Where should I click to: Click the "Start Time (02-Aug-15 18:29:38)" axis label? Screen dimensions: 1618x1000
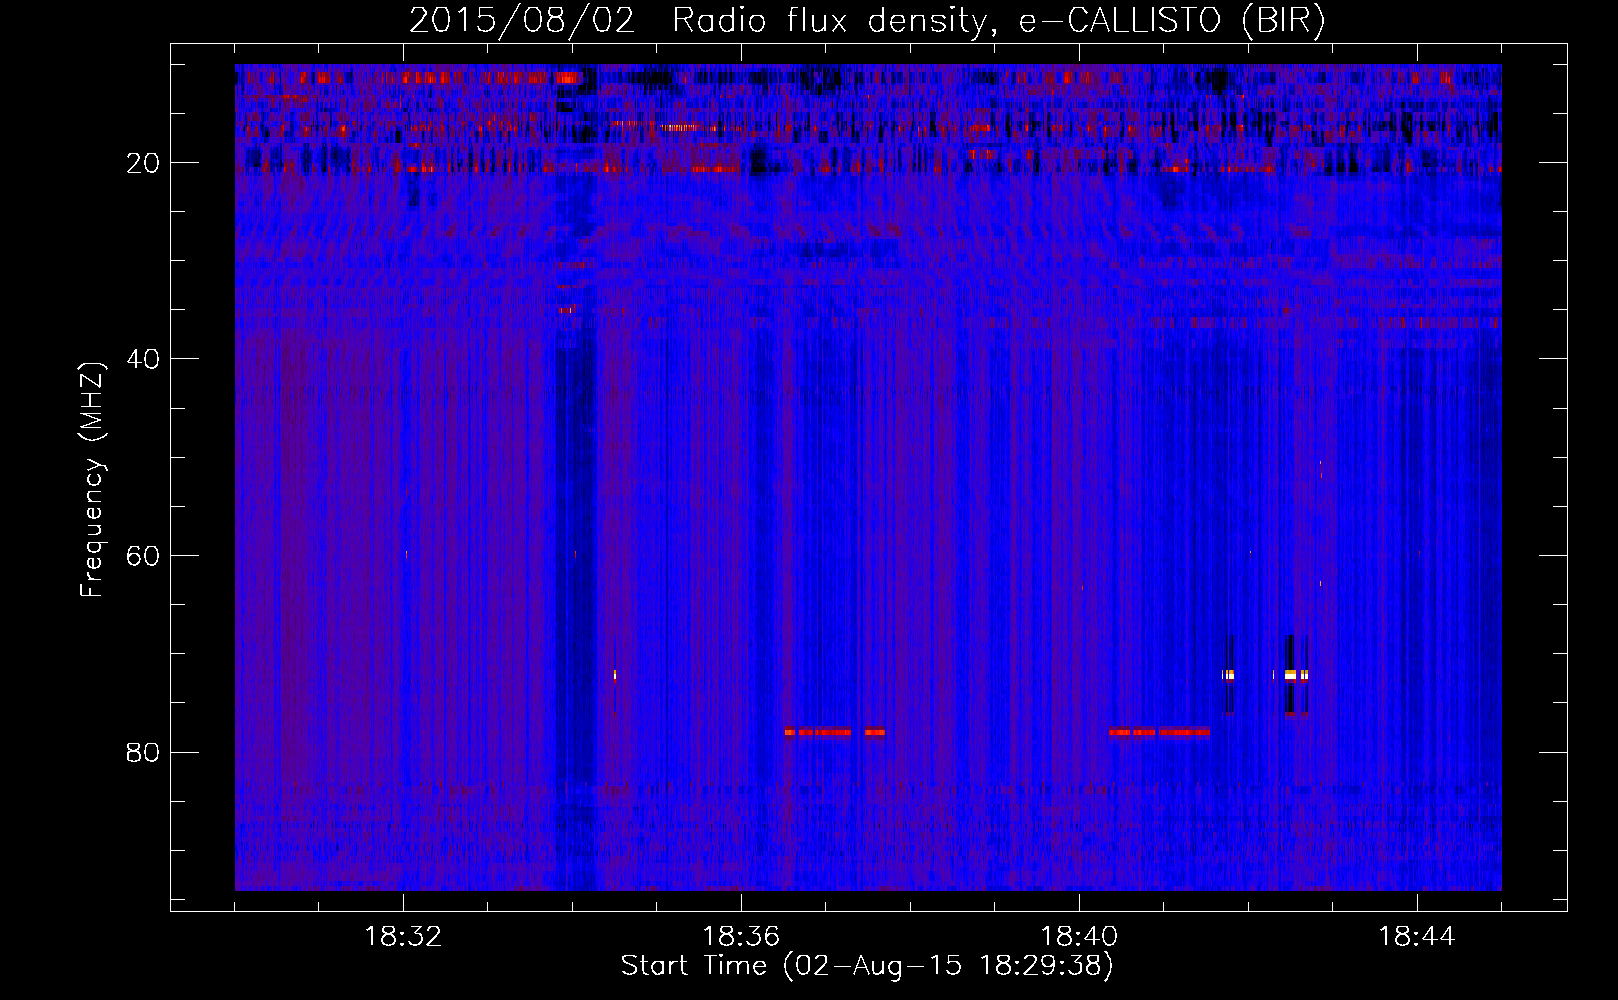(867, 966)
